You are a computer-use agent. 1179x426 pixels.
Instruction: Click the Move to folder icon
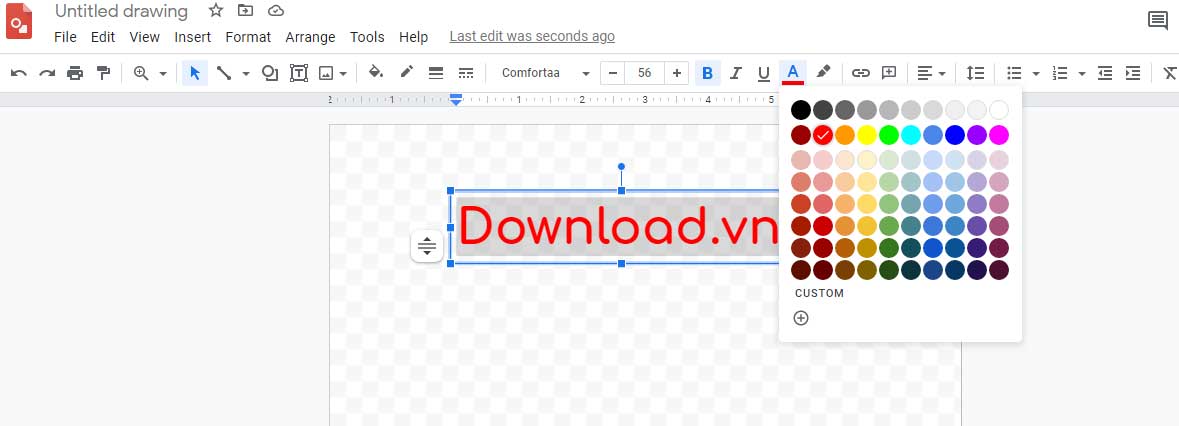(245, 11)
